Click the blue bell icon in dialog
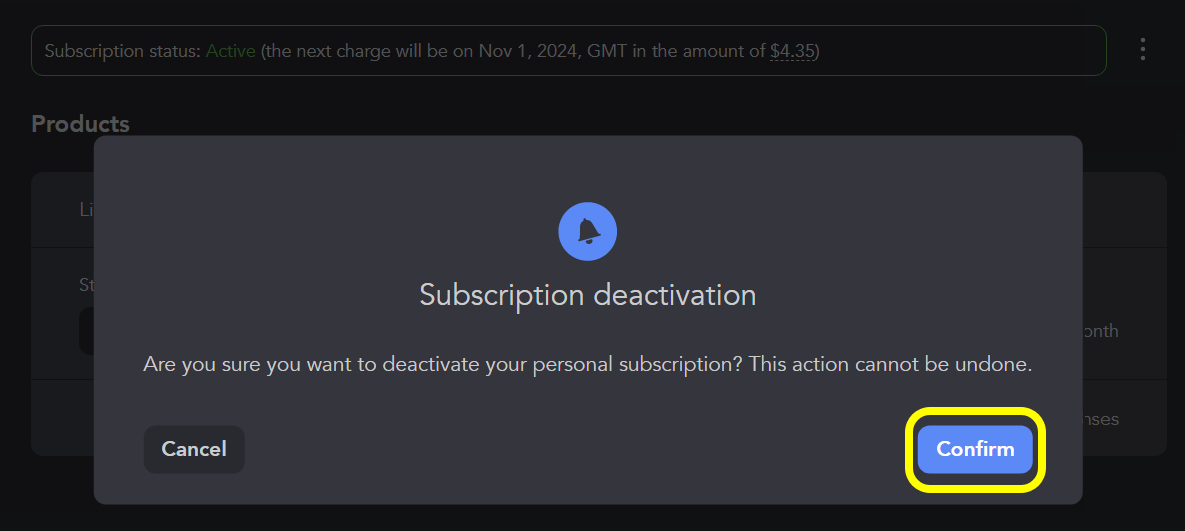The image size is (1185, 531). click(x=587, y=231)
